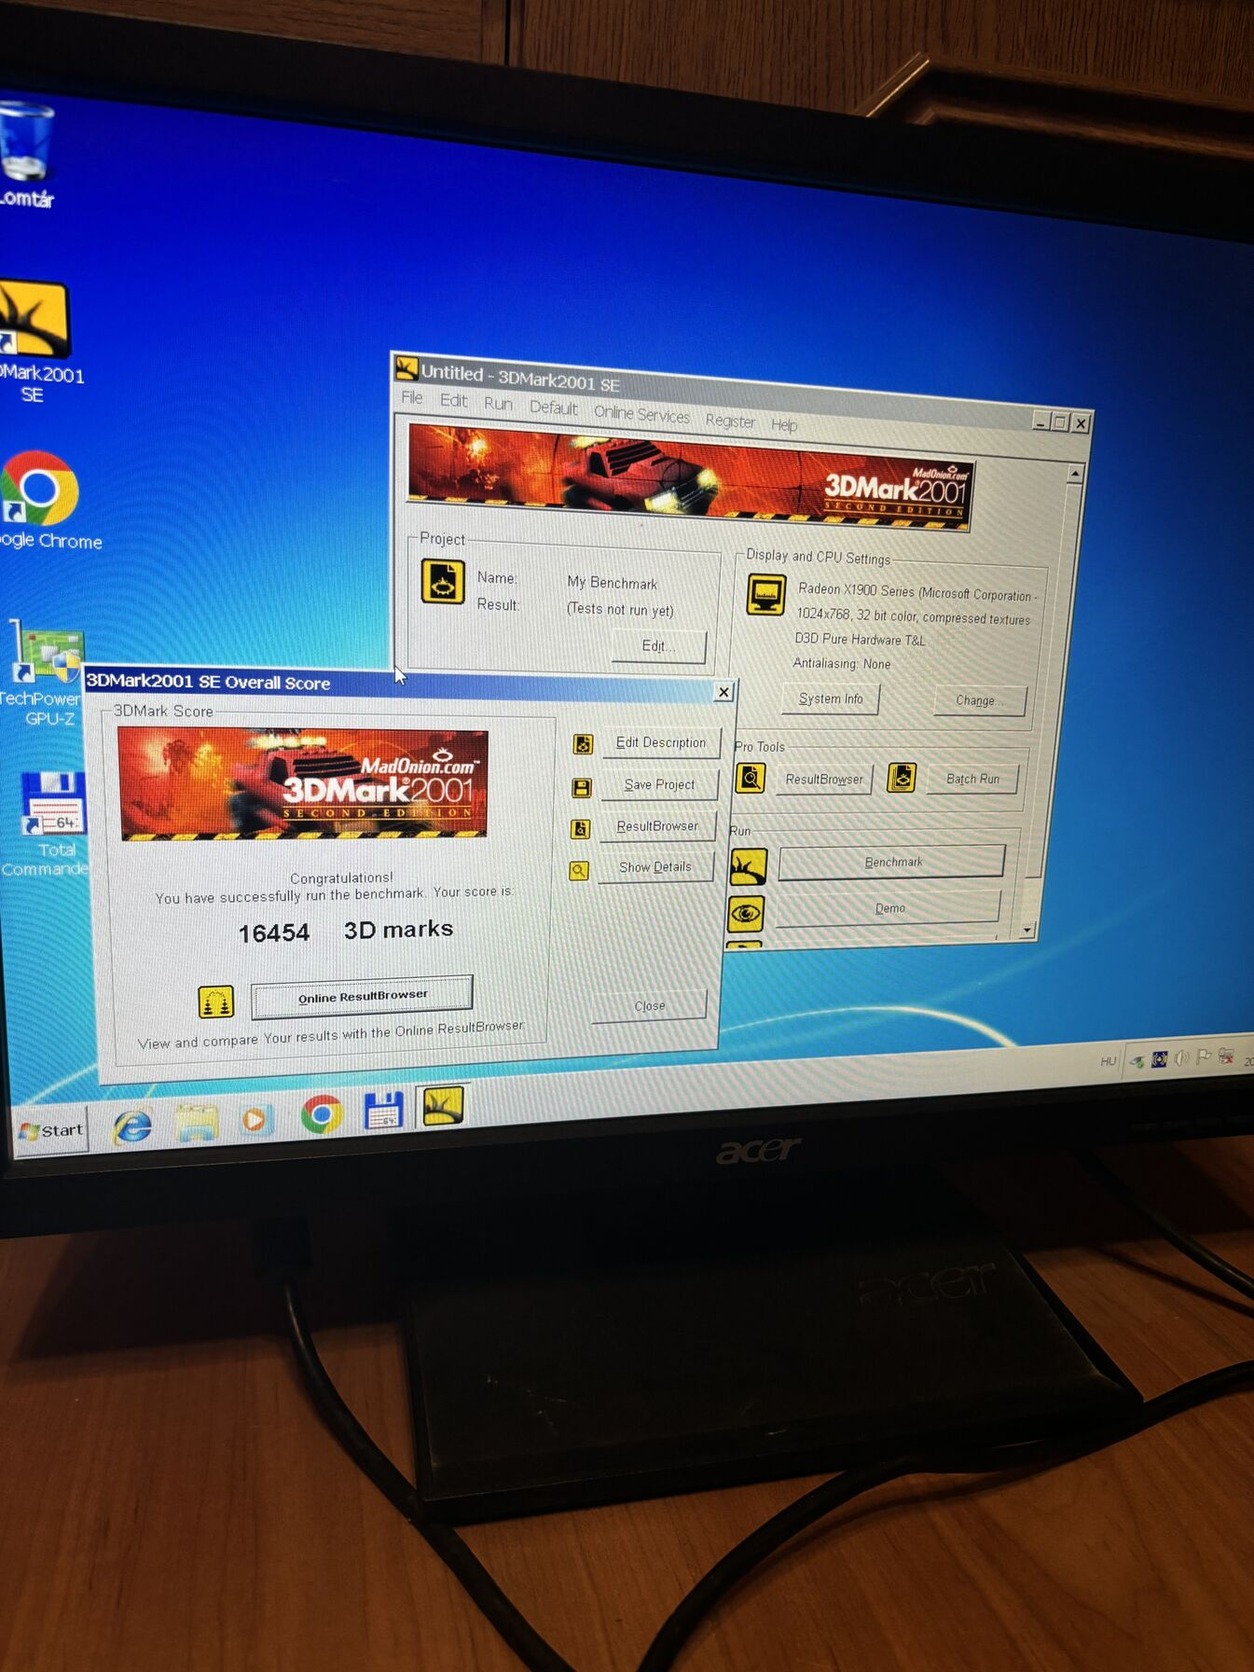Click the benchmark icon left of Benchmark button
The image size is (1254, 1672).
748,867
